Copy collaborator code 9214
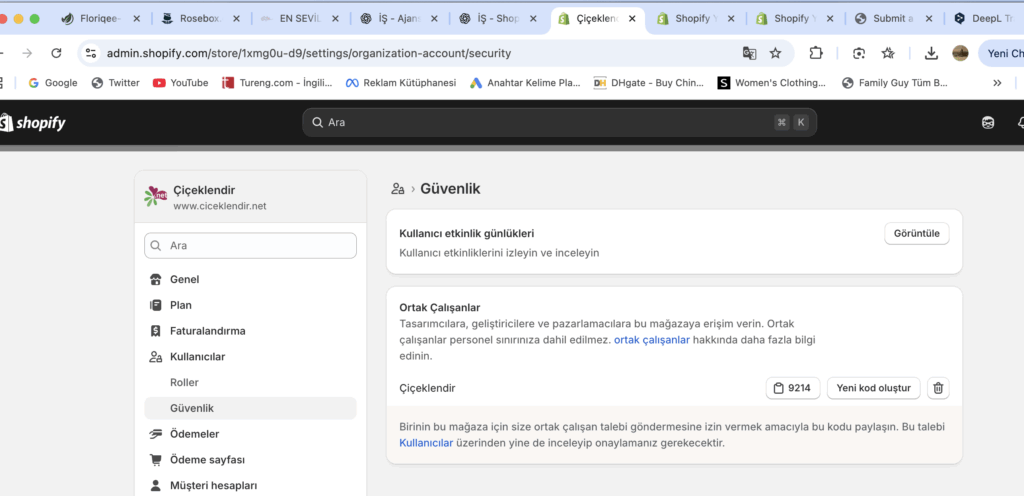 click(x=793, y=388)
